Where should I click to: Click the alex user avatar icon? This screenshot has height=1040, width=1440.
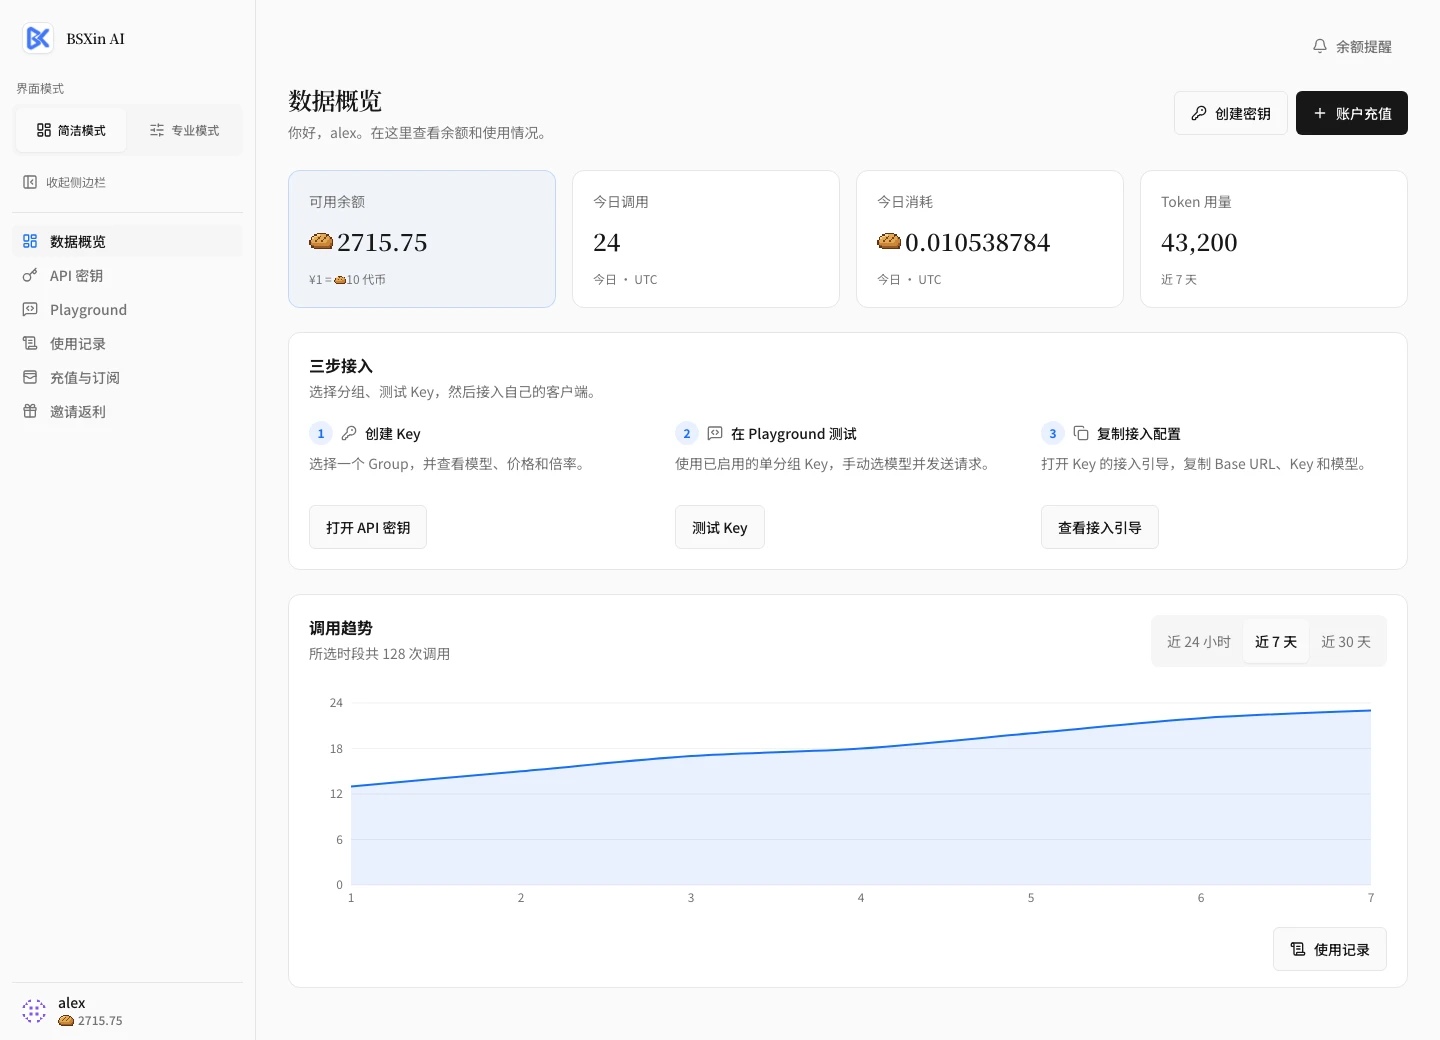pyautogui.click(x=34, y=1011)
